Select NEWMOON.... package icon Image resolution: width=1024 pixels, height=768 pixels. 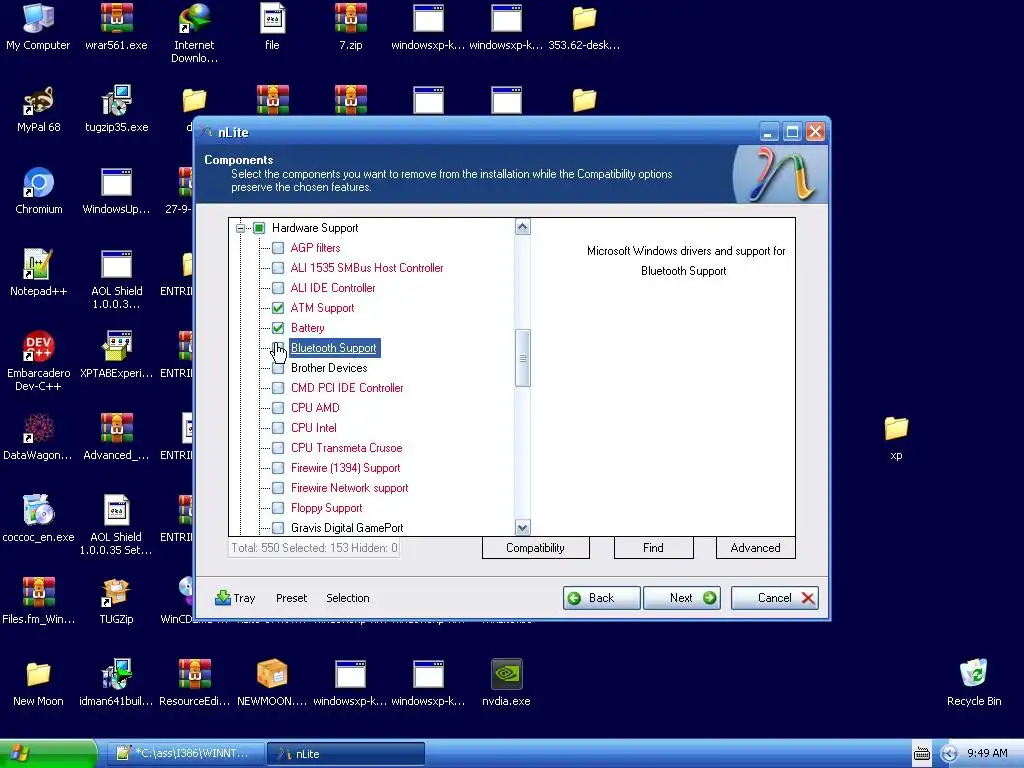click(x=272, y=682)
